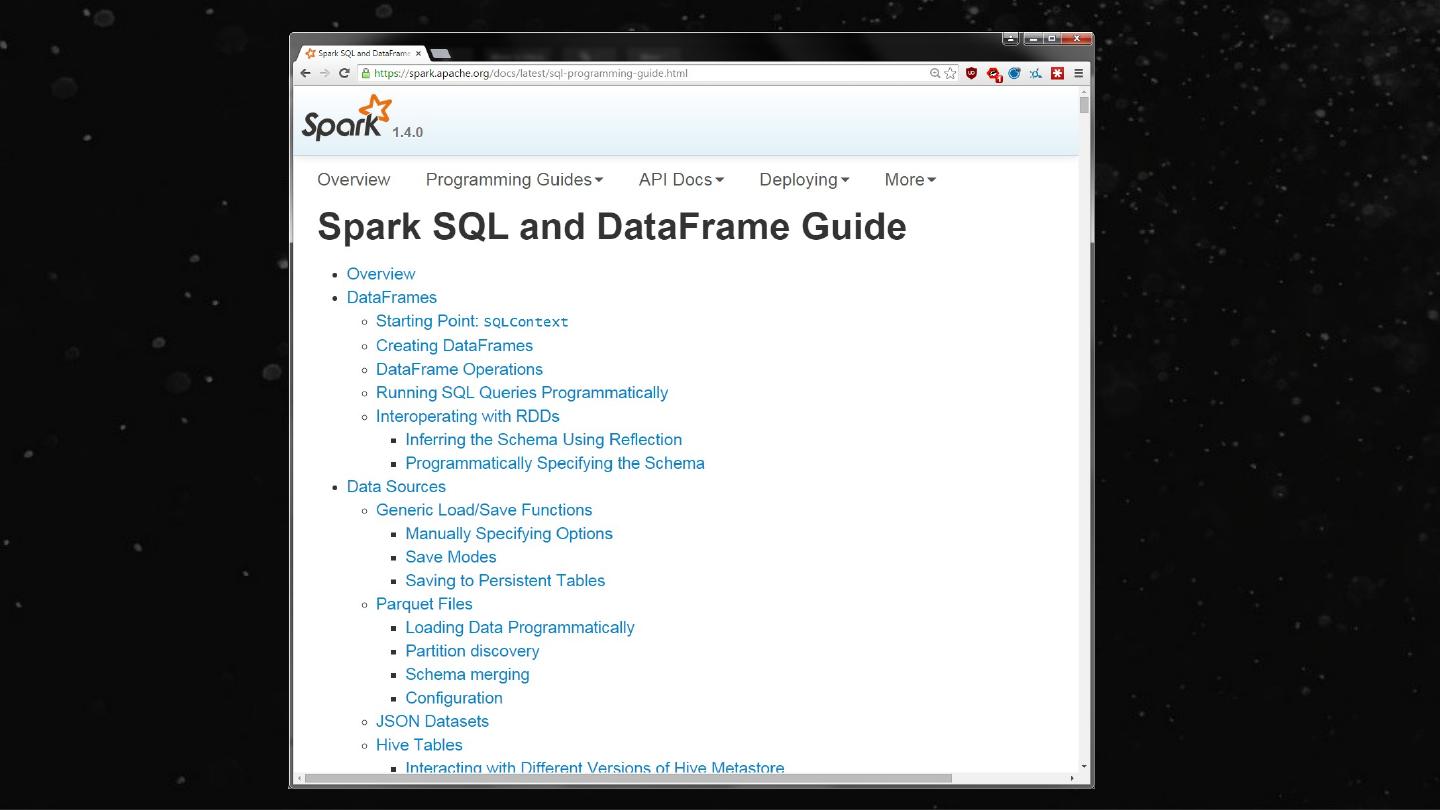Go to Creating DataFrames section link
The image size is (1440, 810).
(454, 346)
